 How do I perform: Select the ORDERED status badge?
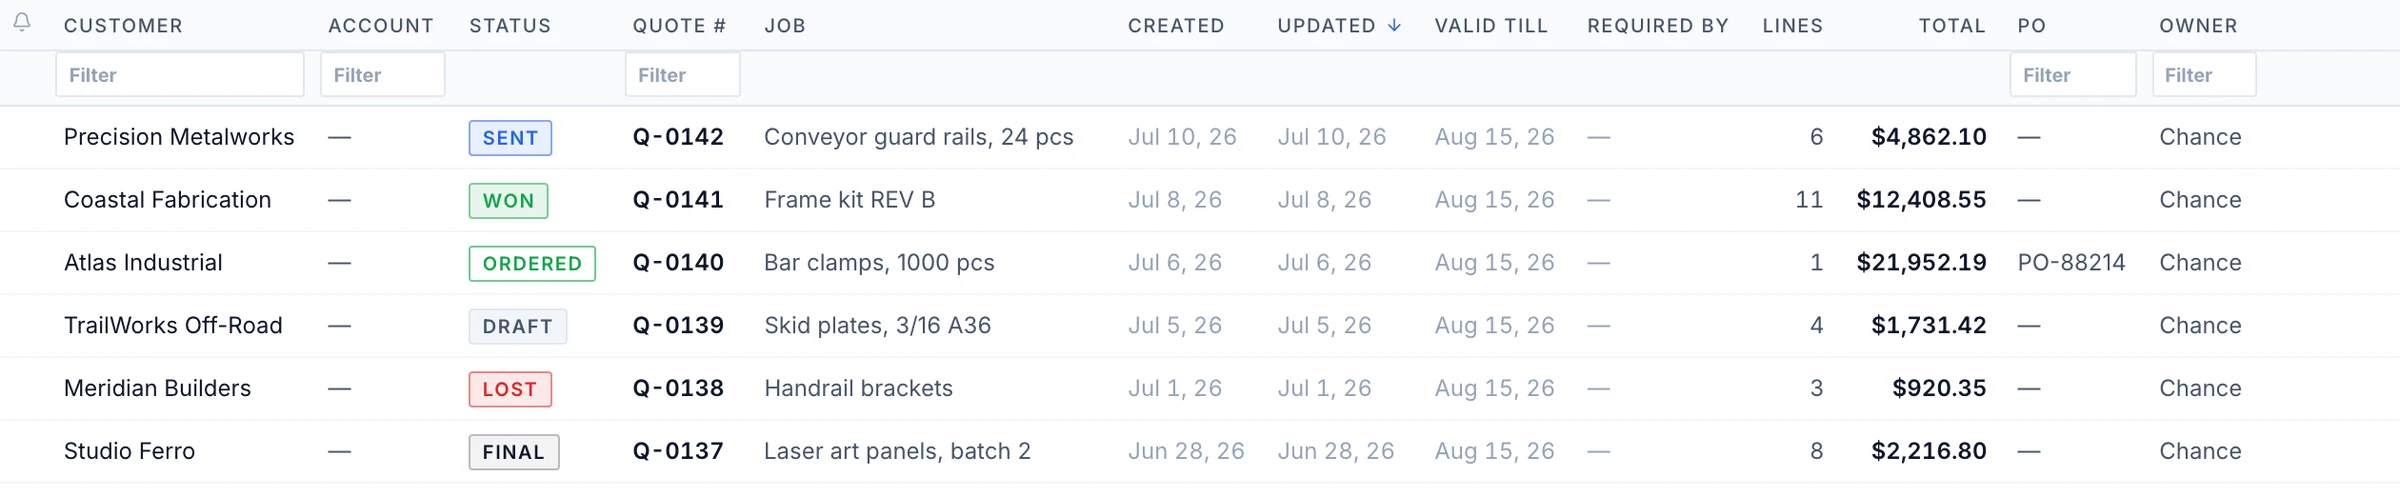click(x=532, y=264)
